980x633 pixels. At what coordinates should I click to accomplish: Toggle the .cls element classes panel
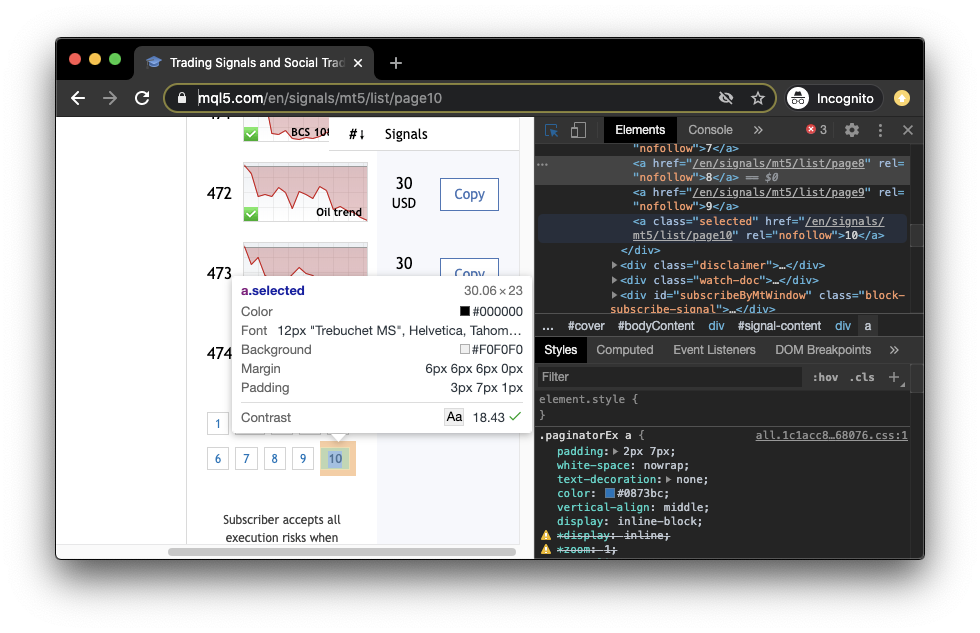coord(860,376)
